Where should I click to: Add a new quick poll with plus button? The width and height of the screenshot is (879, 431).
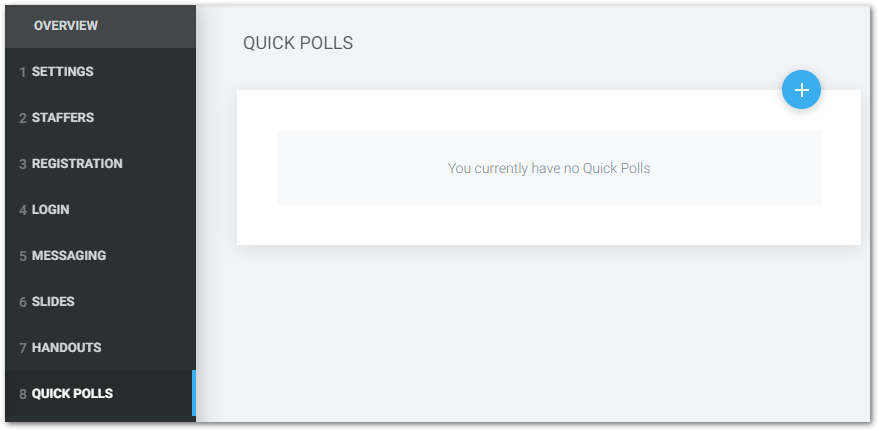(801, 90)
